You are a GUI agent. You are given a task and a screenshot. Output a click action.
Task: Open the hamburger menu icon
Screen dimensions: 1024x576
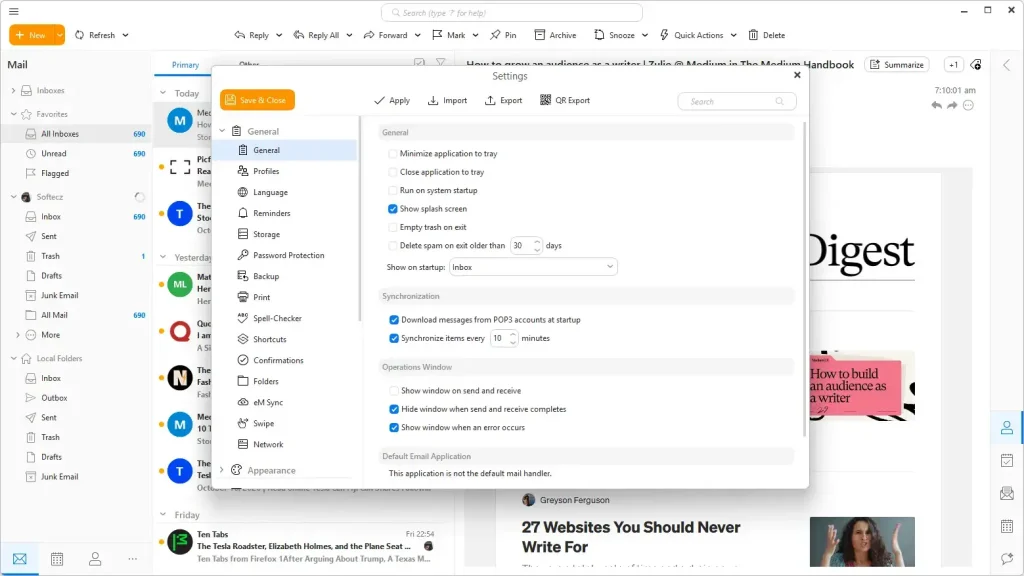(x=14, y=11)
